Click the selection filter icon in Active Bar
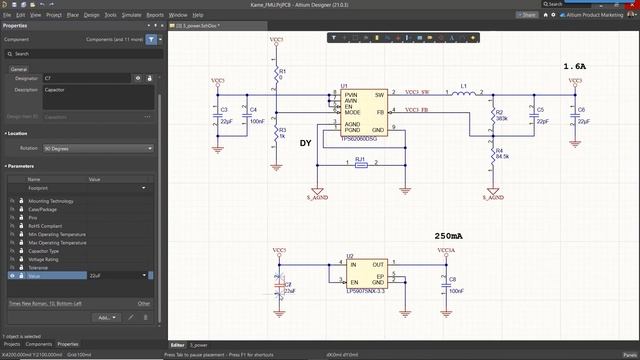This screenshot has width=640, height=360. coord(334,38)
